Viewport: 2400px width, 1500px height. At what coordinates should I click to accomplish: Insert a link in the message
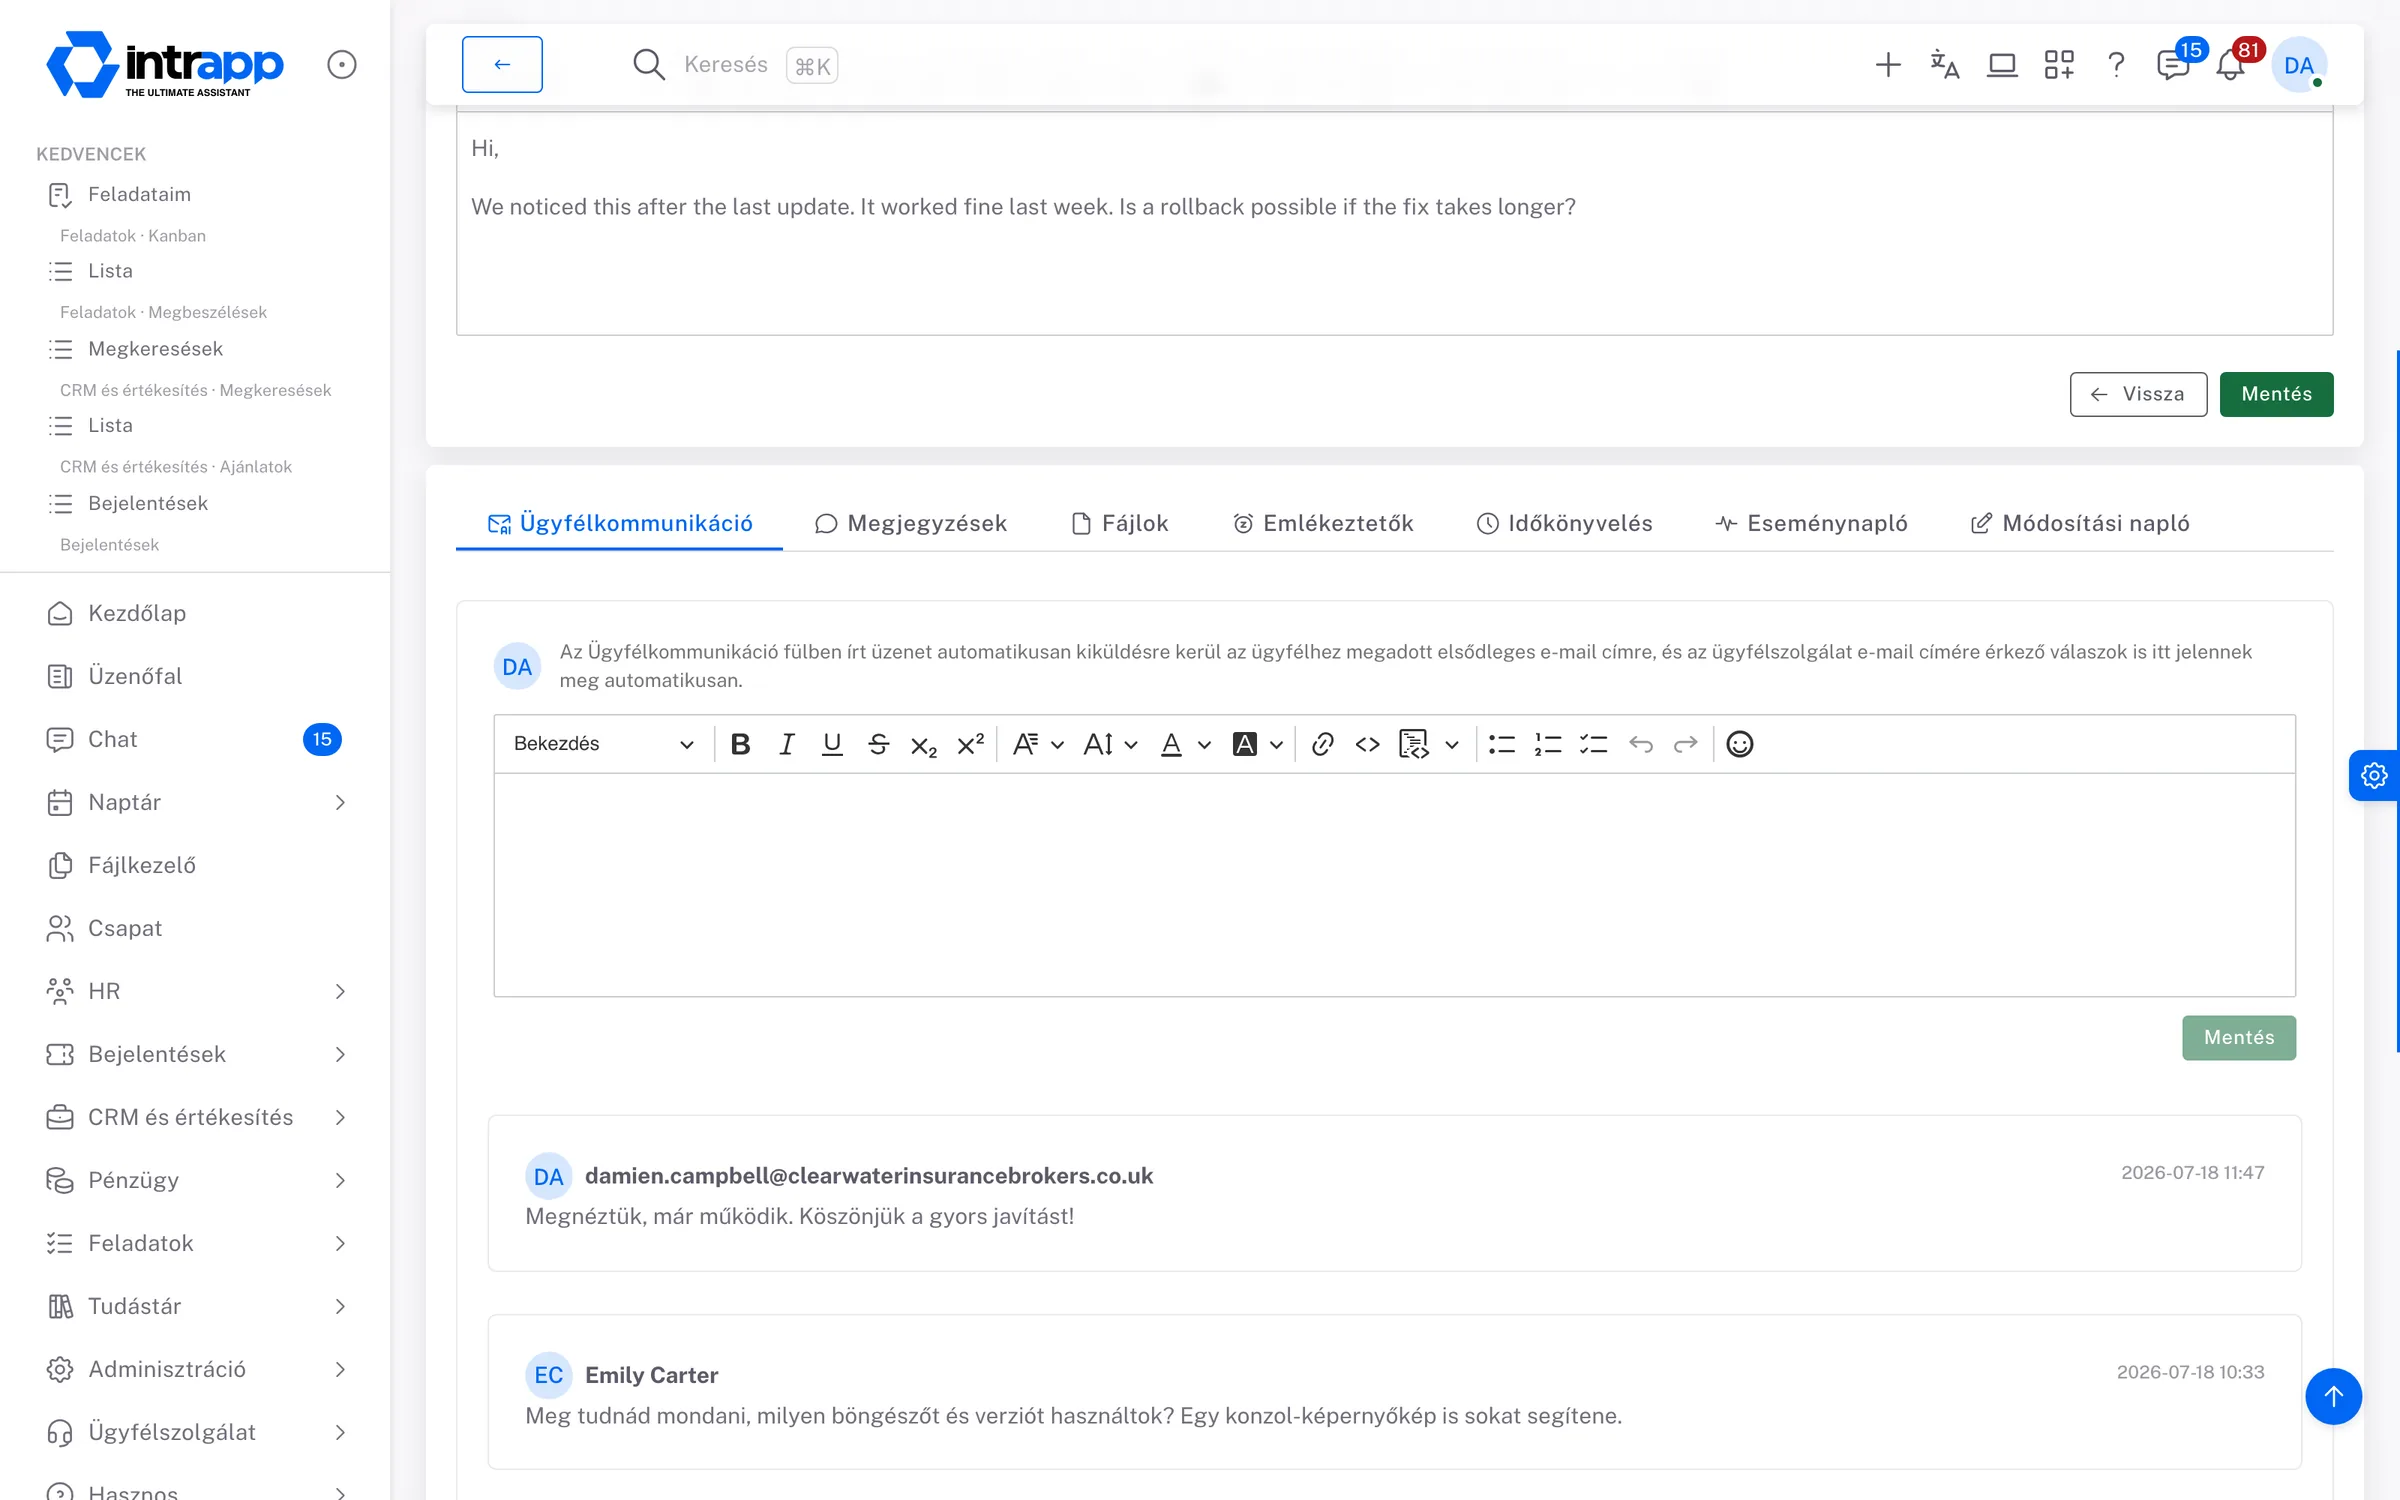(1322, 744)
